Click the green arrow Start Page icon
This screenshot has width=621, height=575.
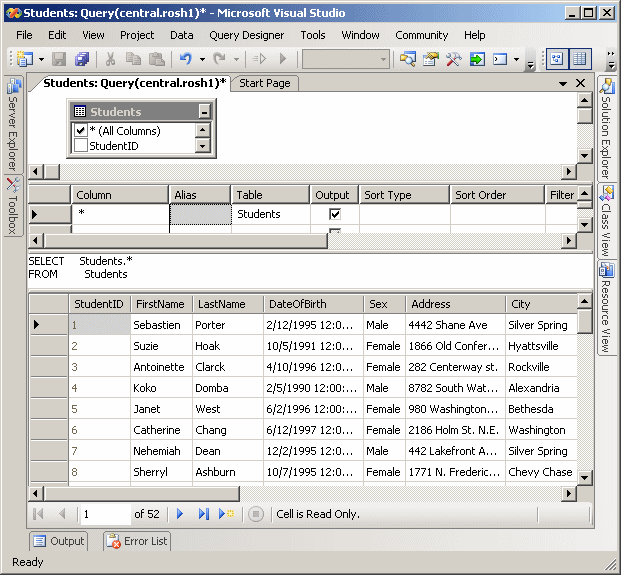point(477,59)
